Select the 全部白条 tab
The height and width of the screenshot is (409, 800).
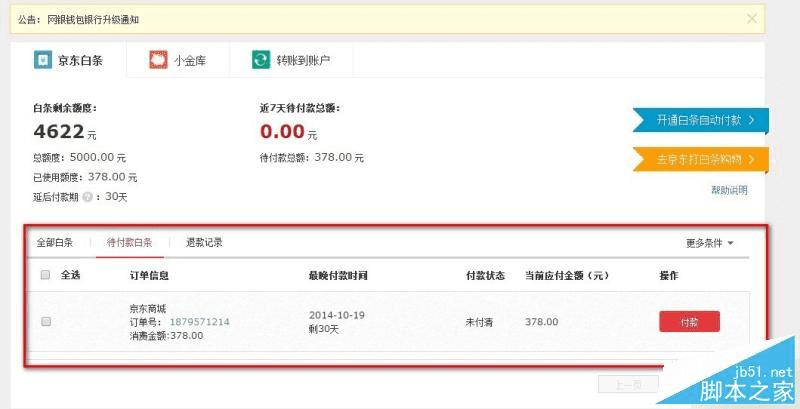point(55,243)
